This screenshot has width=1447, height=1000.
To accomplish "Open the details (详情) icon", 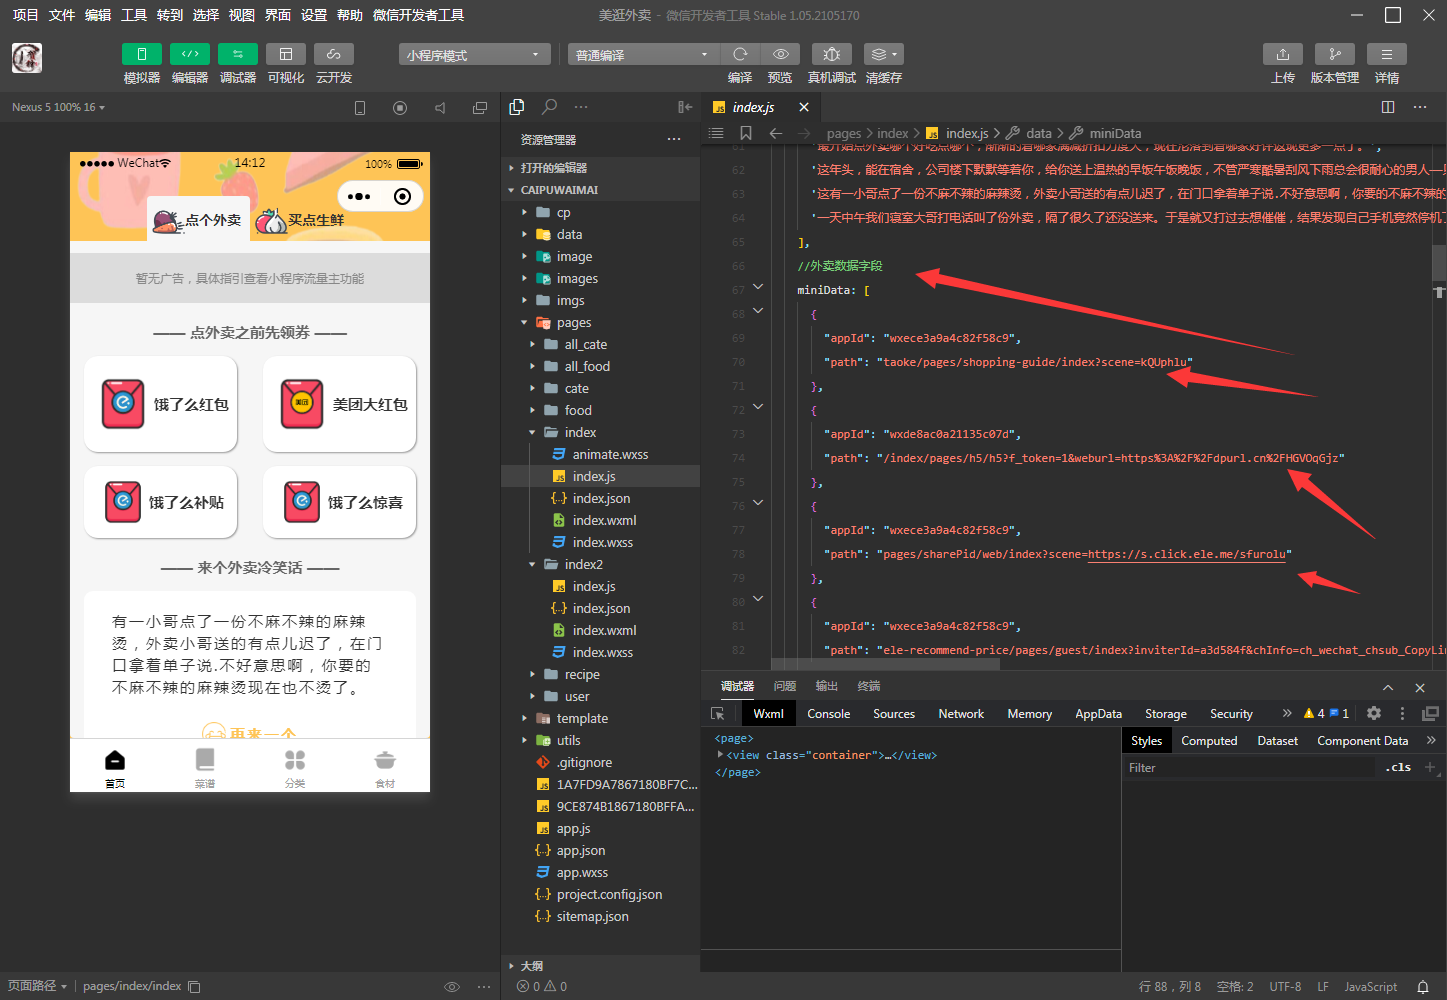I will (1387, 54).
